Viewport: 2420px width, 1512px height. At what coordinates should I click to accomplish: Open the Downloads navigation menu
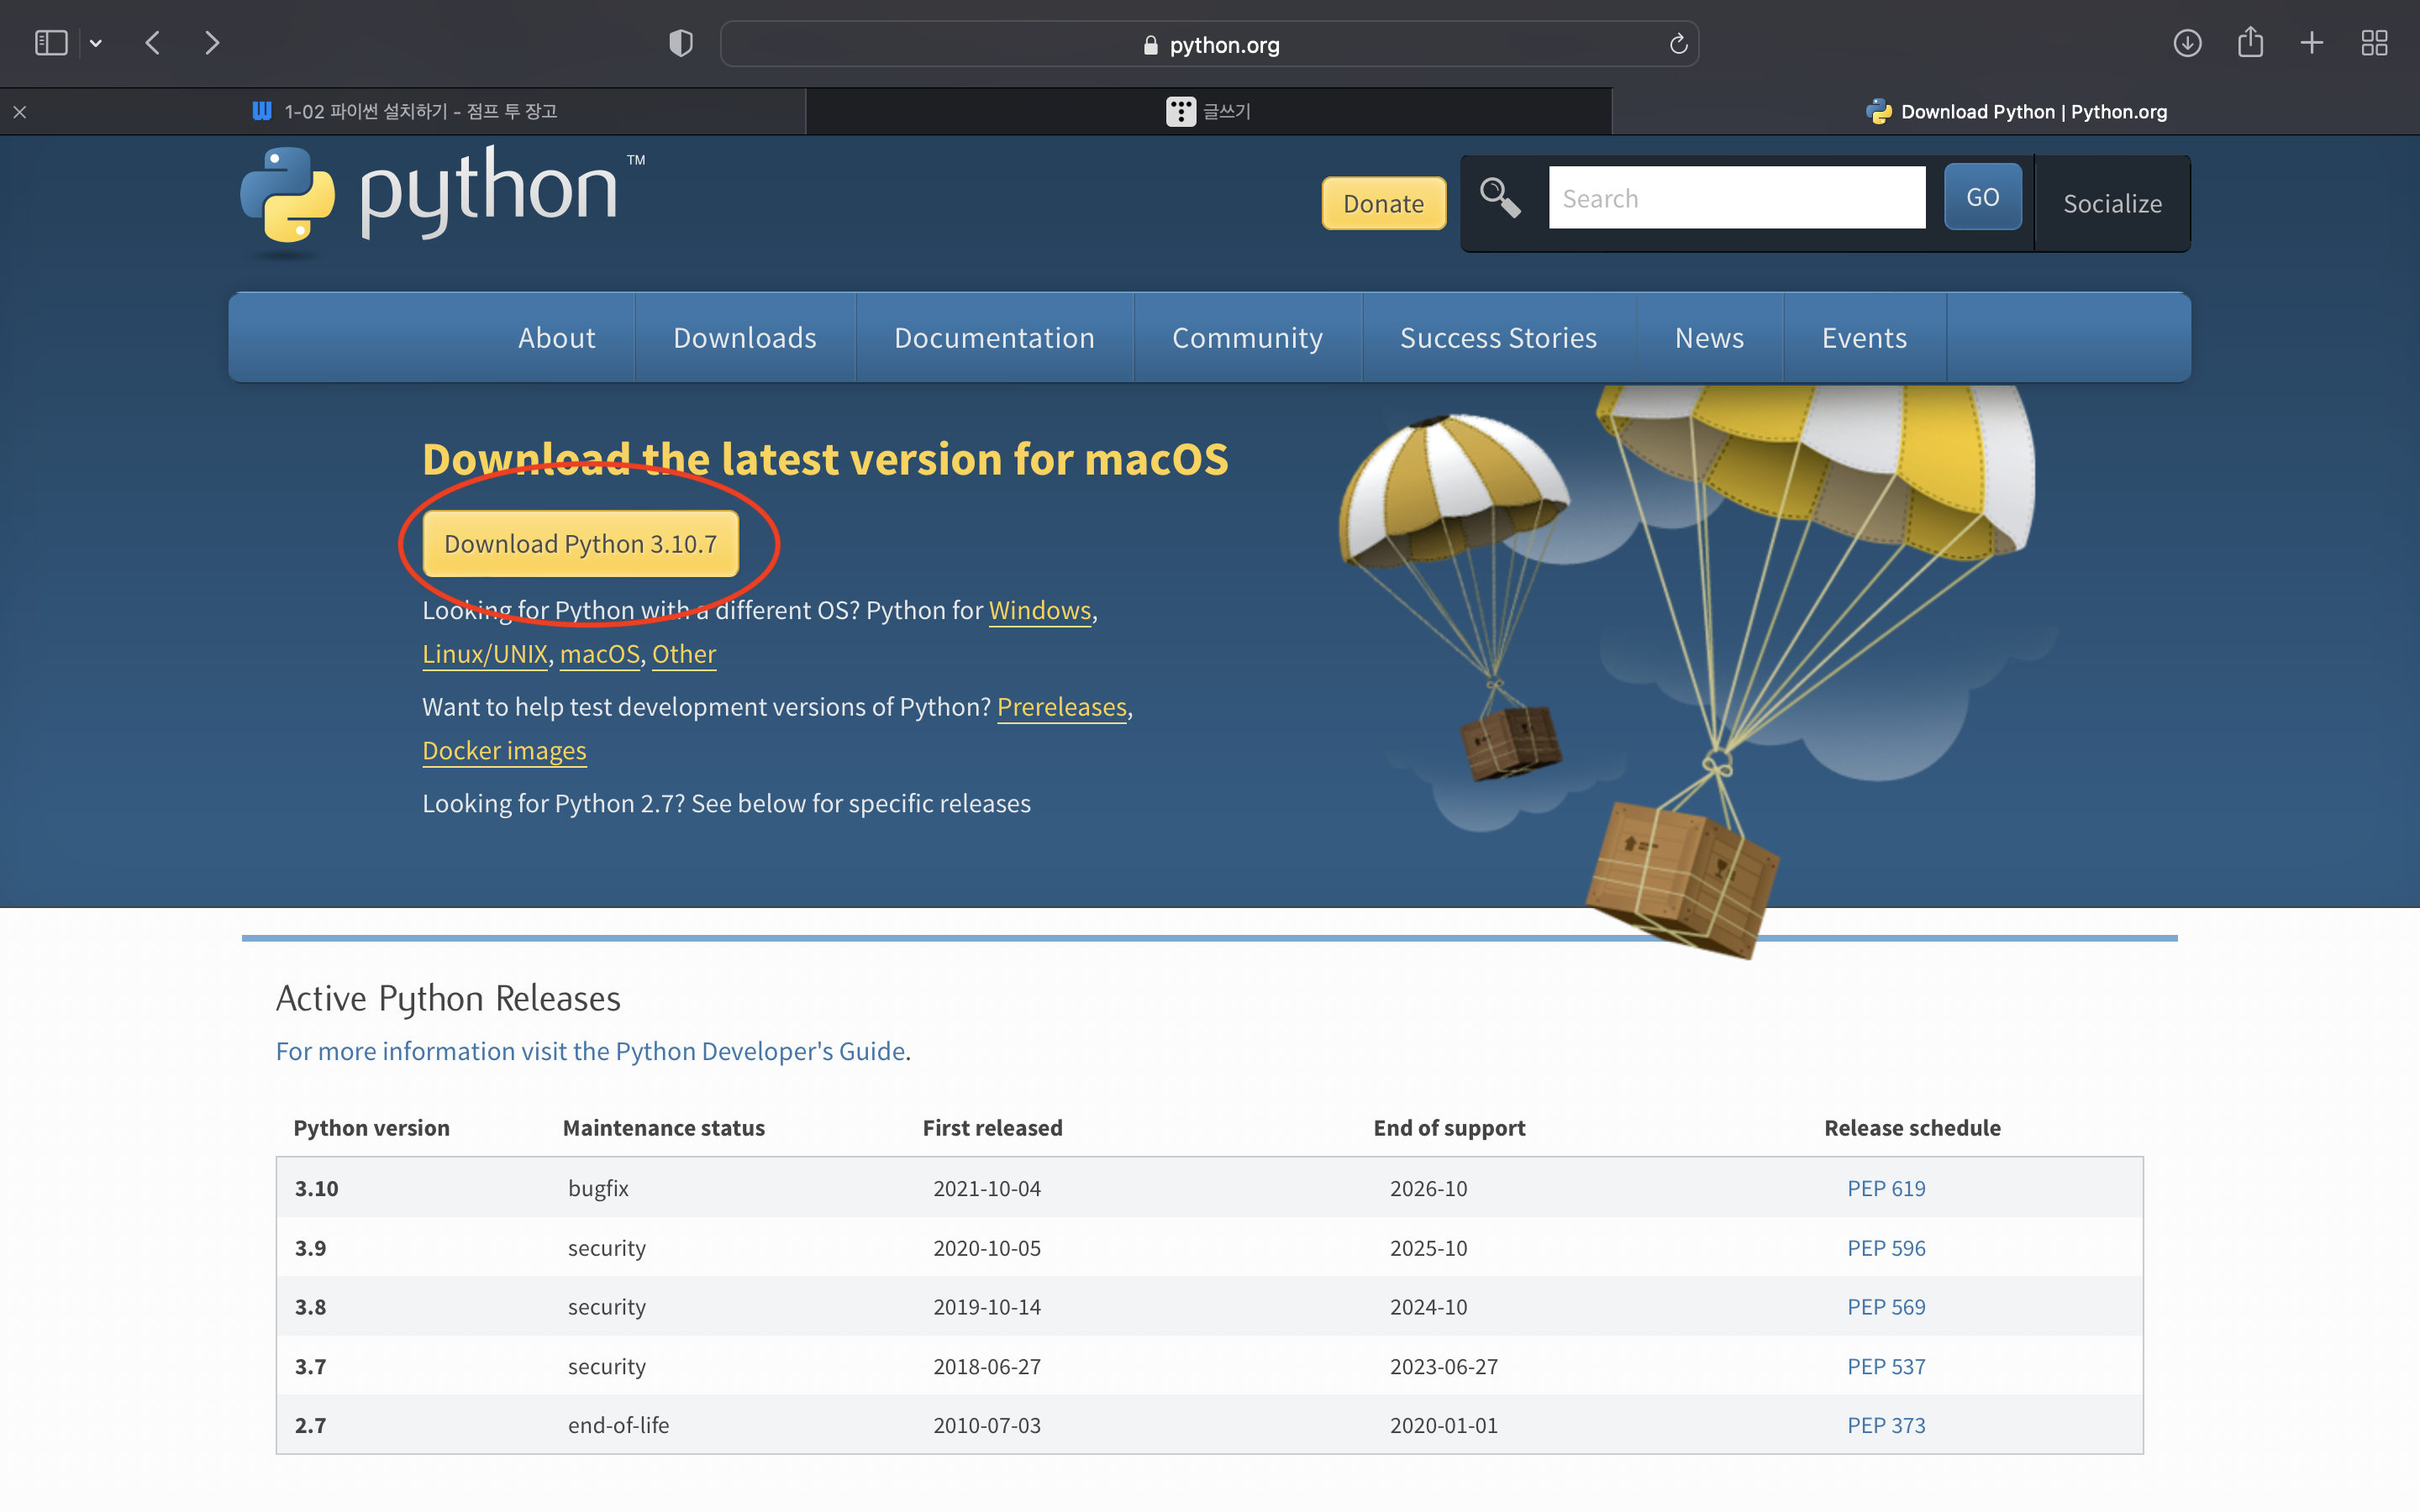[x=744, y=338]
